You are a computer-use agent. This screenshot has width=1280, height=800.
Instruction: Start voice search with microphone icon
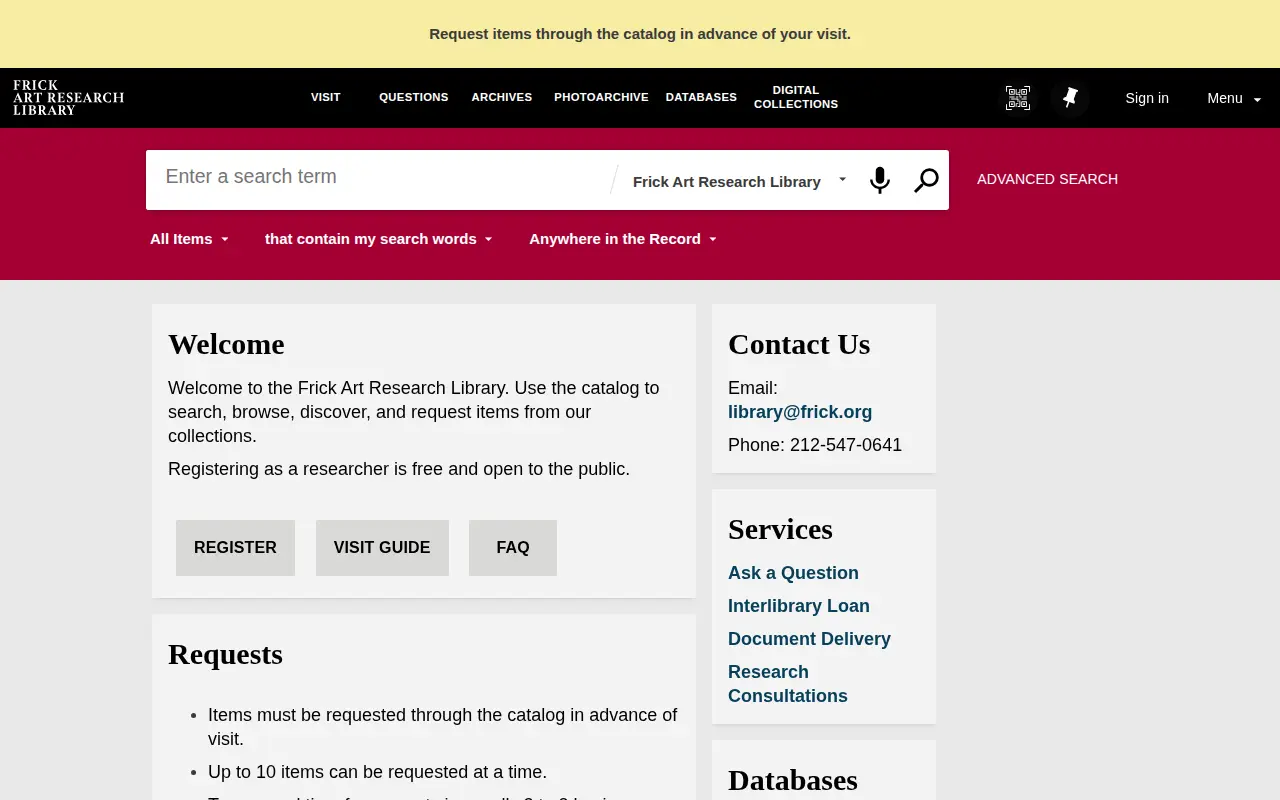coord(880,180)
